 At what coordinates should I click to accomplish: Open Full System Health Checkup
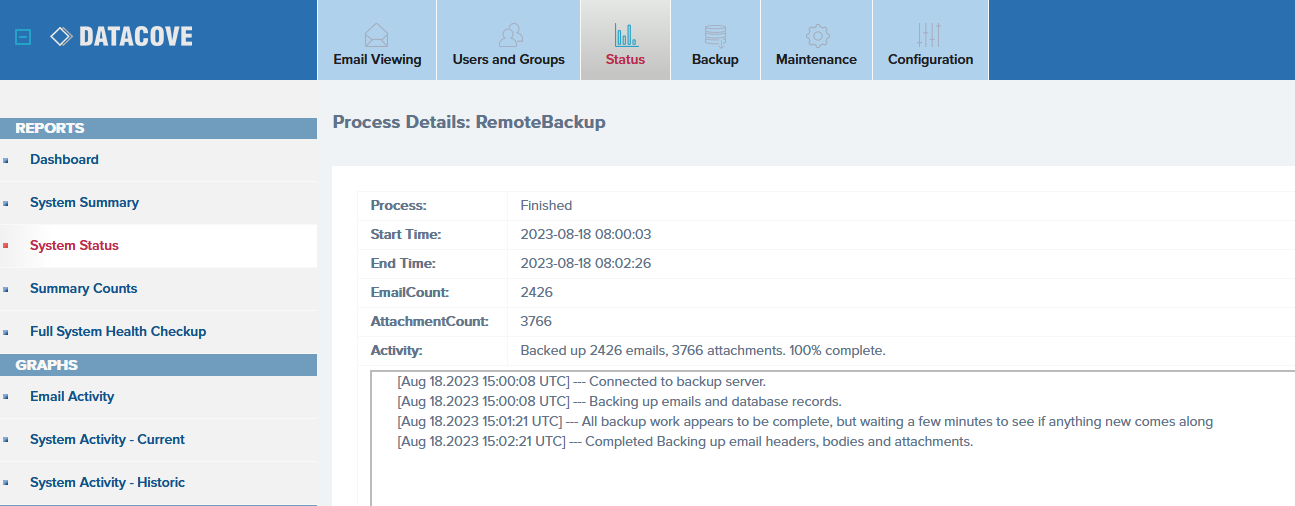pos(118,331)
